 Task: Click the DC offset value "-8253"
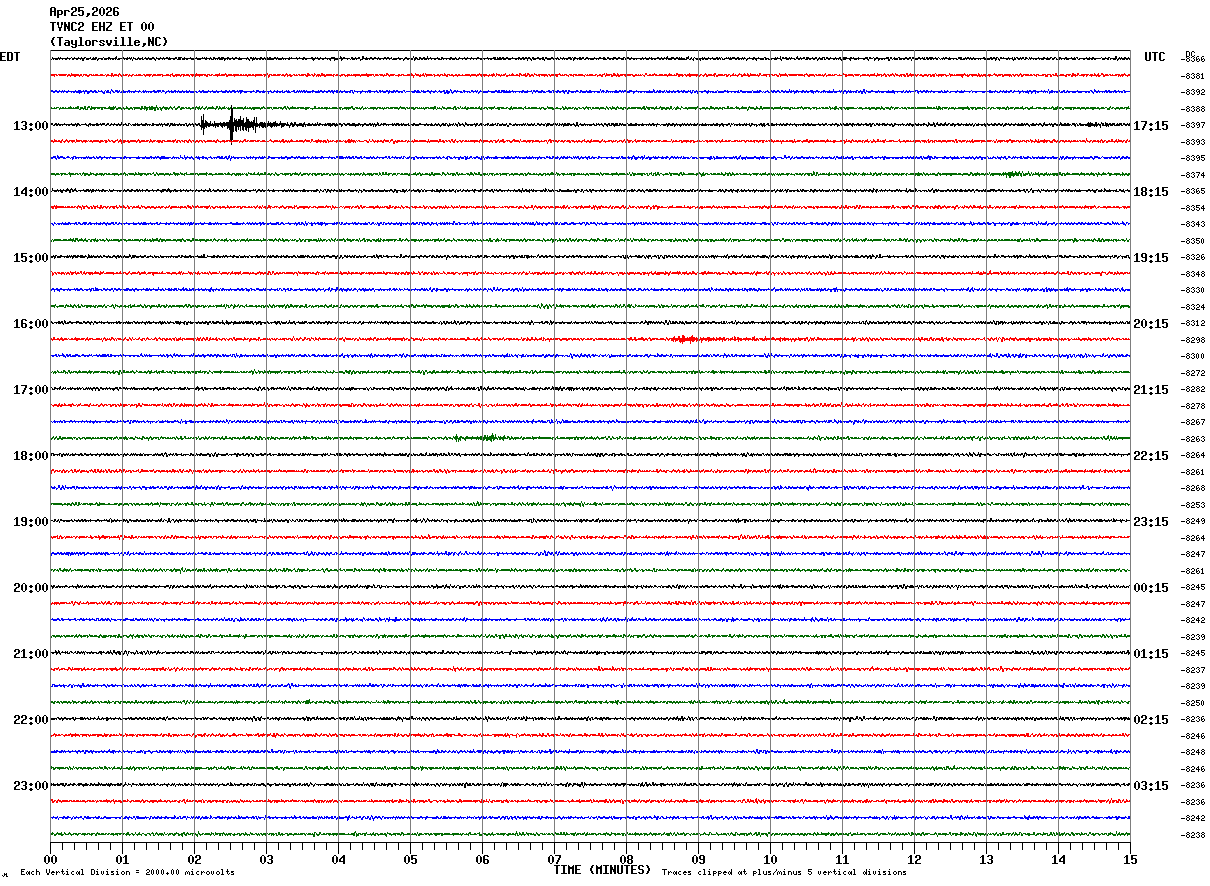1194,505
